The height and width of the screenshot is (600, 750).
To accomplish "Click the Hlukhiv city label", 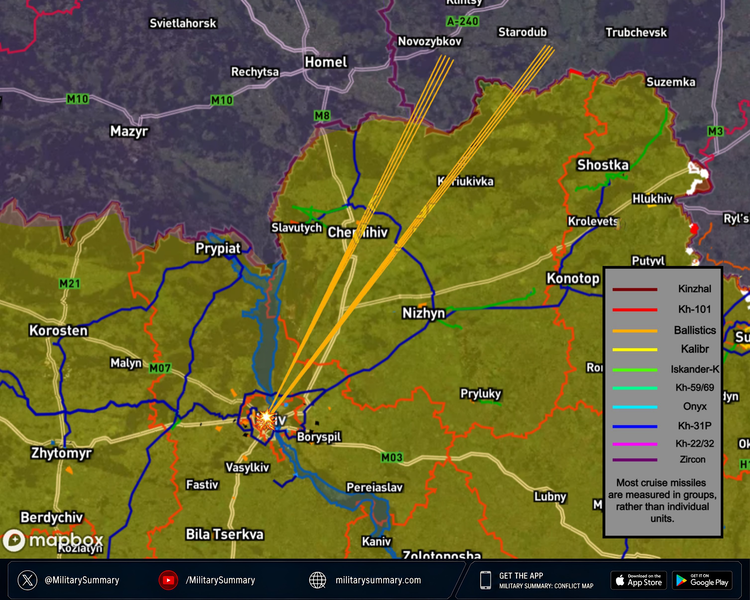I will coord(652,199).
